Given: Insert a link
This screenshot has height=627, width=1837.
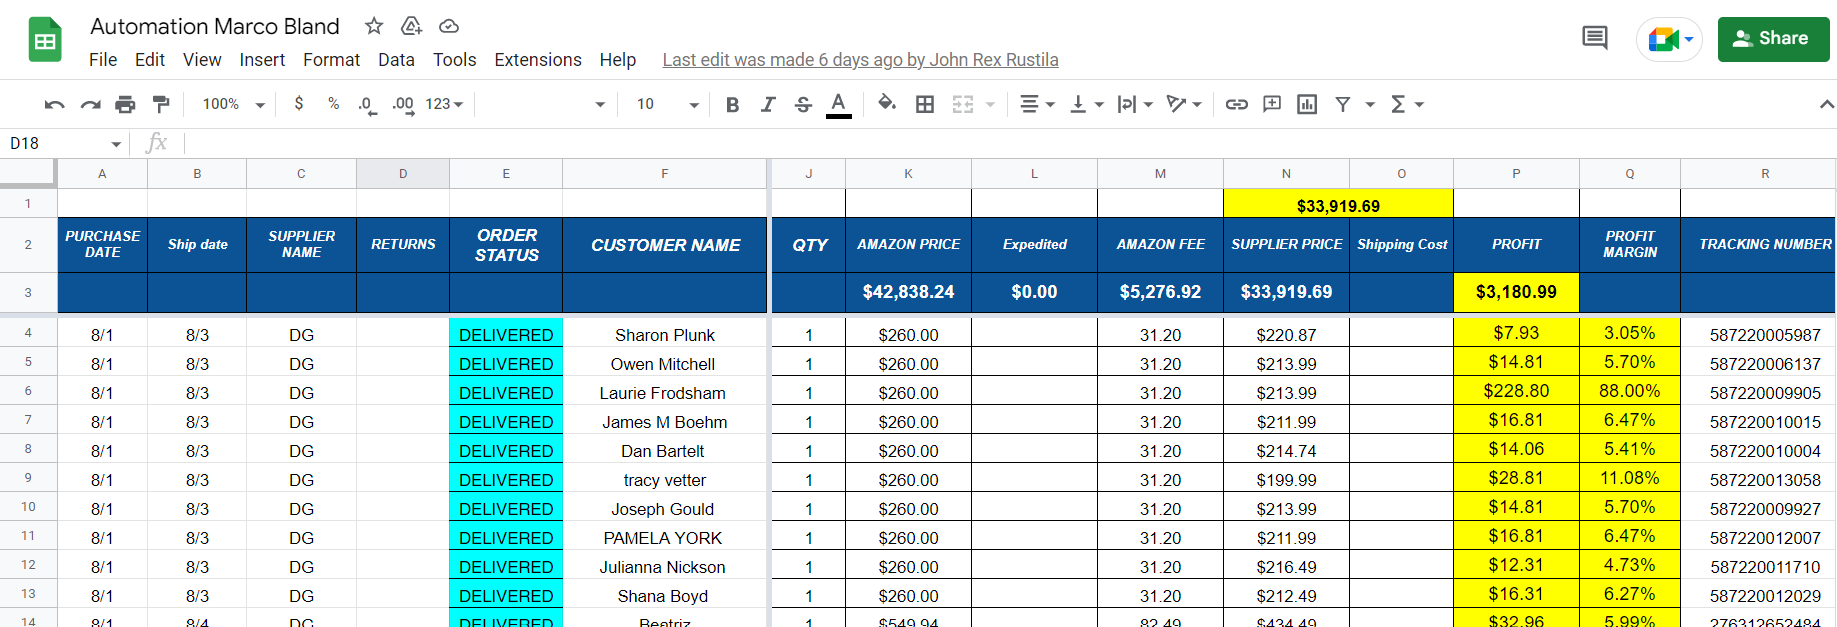Looking at the screenshot, I should pos(1237,104).
